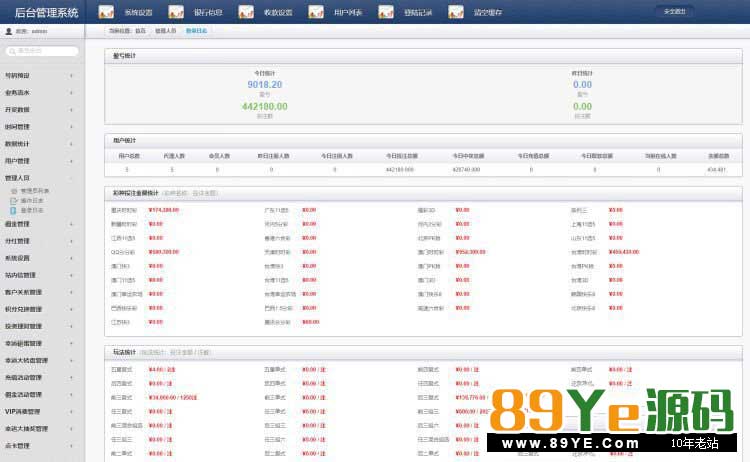Click the 用户统计 panel header

tap(423, 141)
